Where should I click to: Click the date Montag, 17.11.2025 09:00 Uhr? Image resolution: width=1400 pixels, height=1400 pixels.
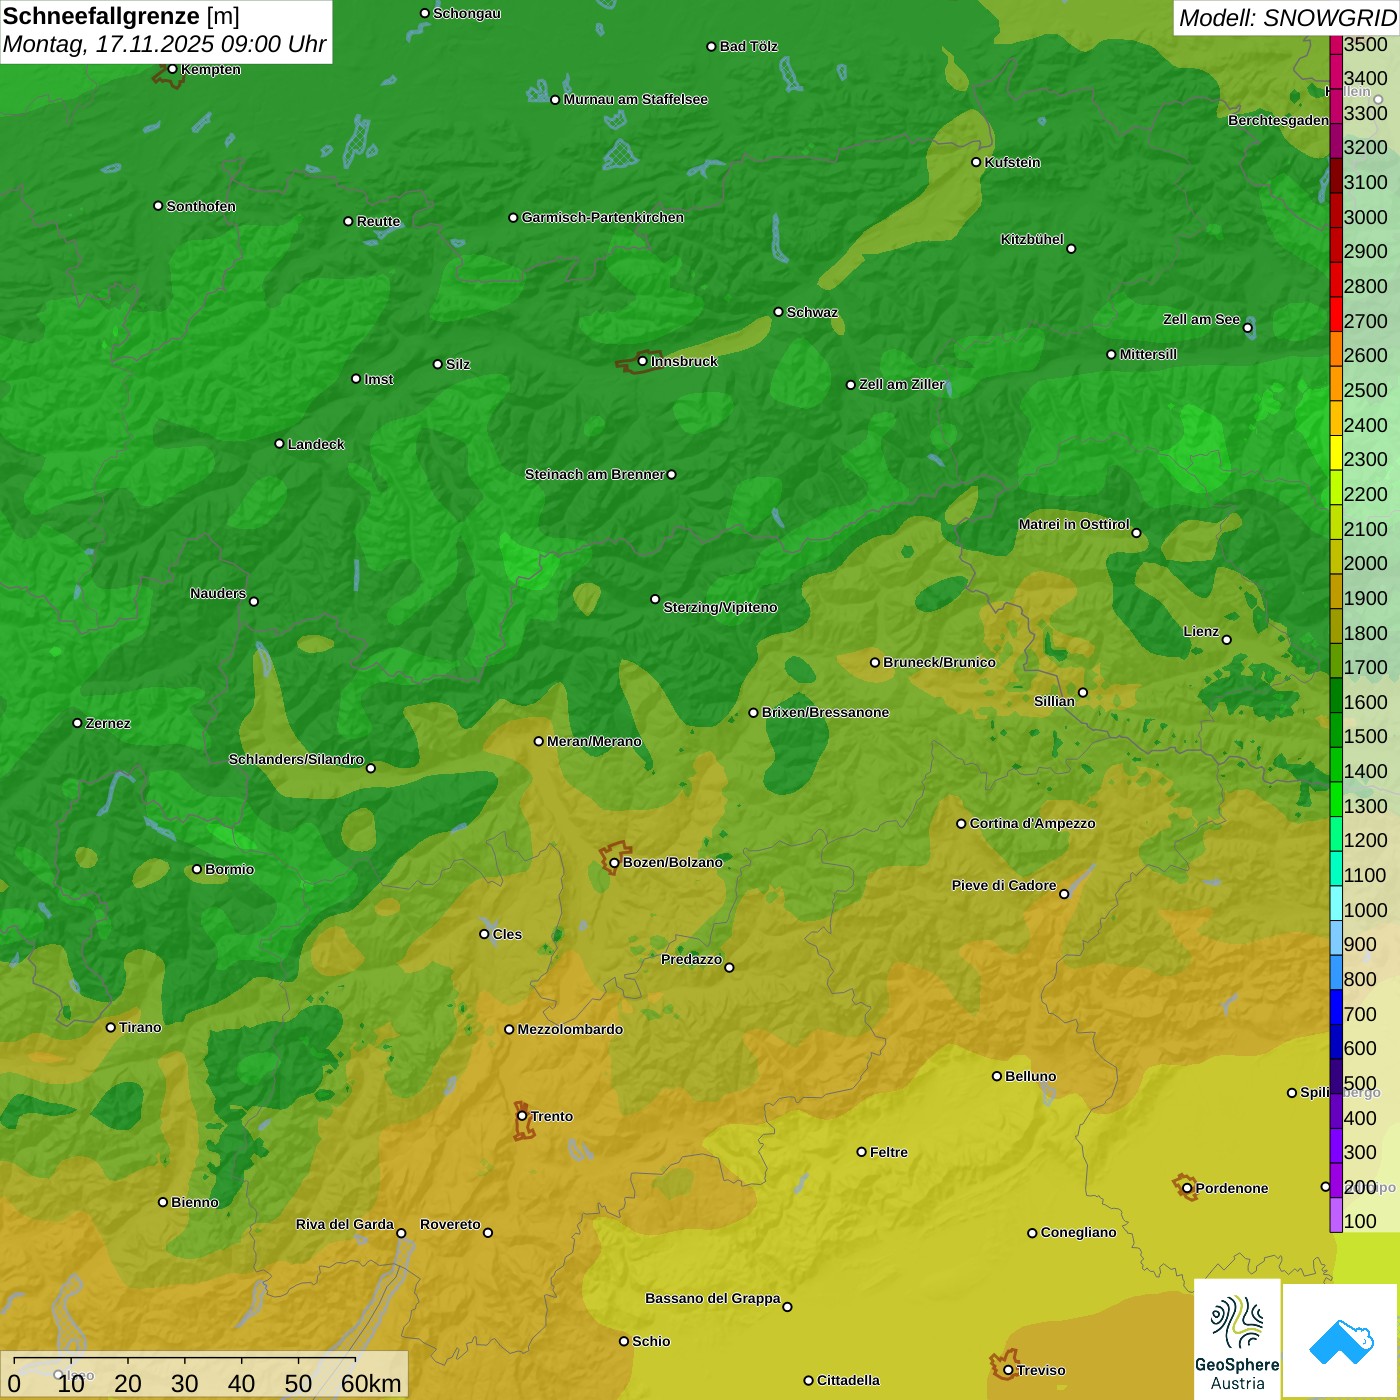(165, 44)
